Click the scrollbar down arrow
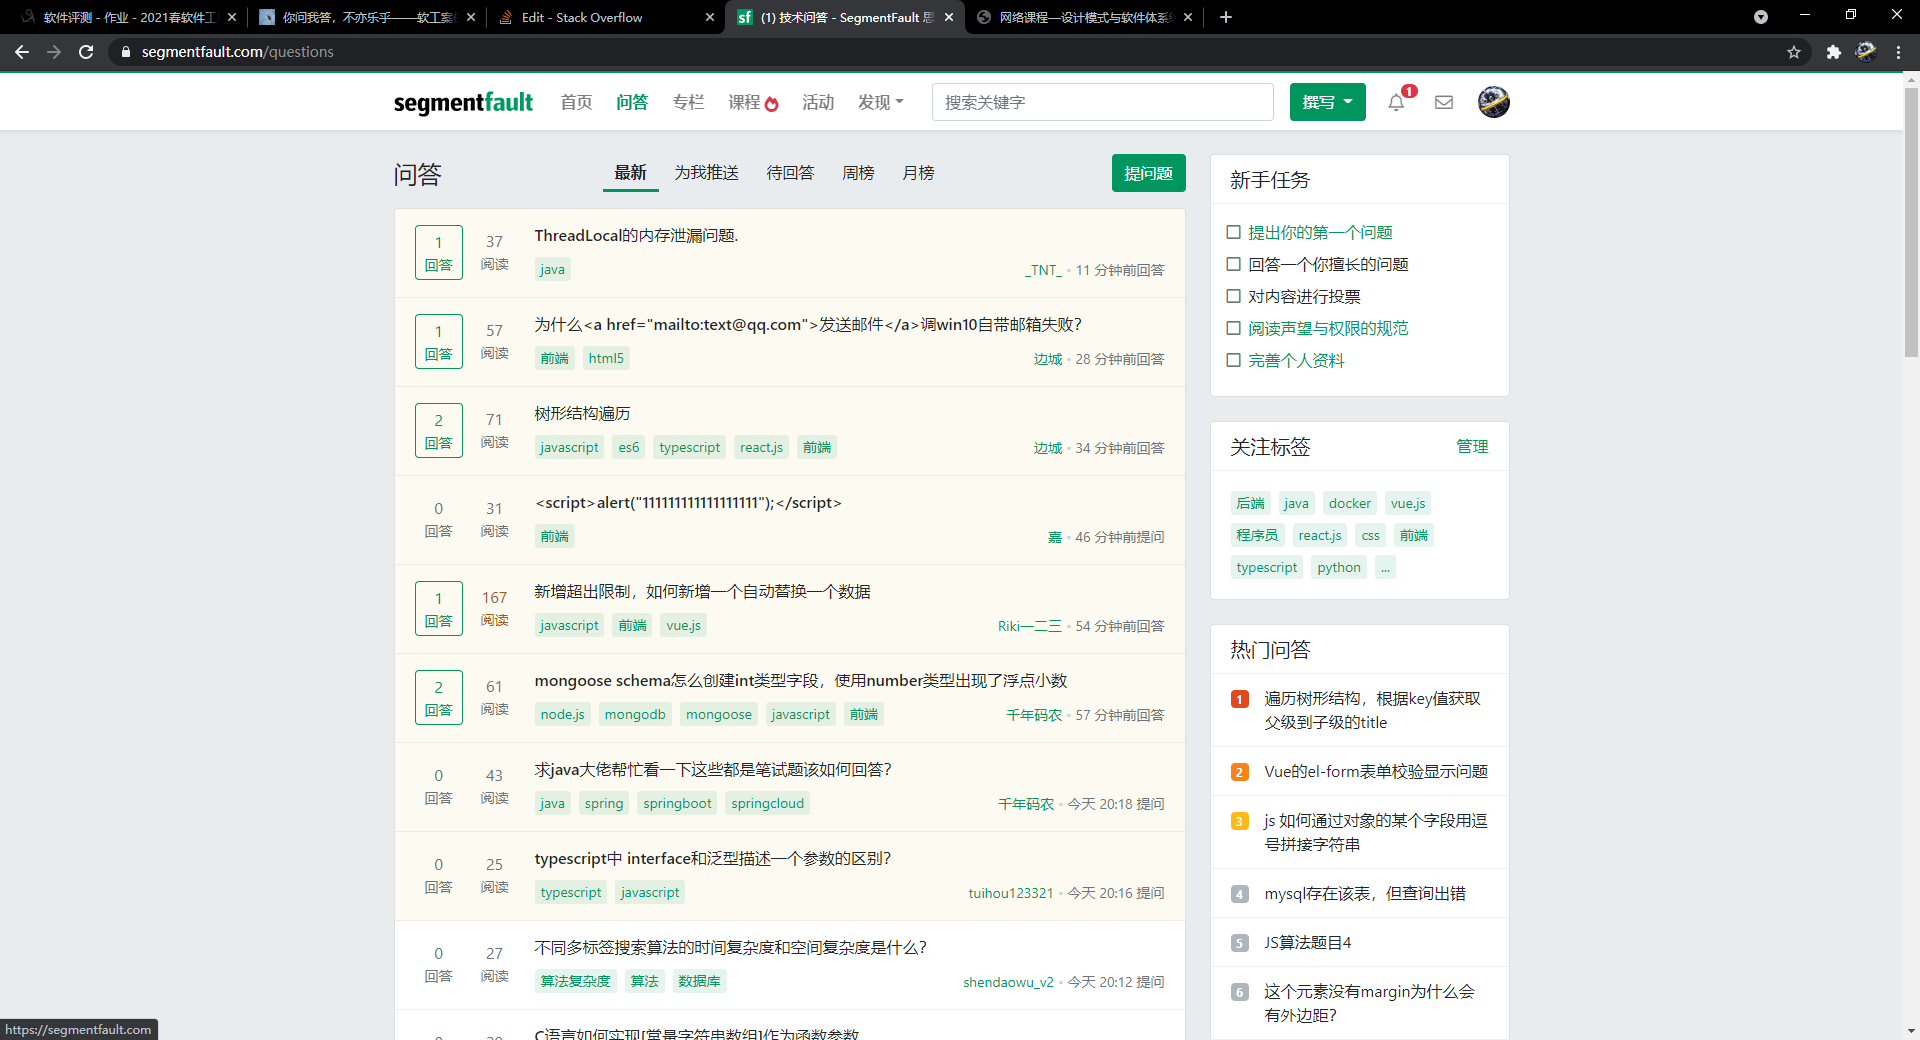 click(x=1911, y=1031)
